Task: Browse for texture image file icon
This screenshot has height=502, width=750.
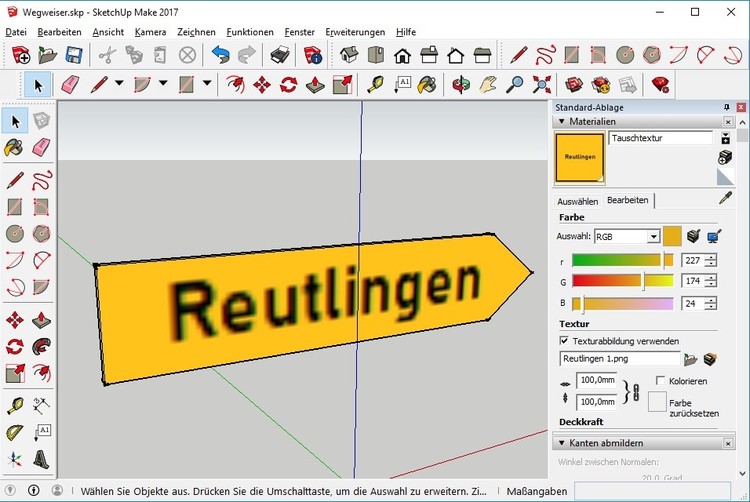Action: [690, 359]
